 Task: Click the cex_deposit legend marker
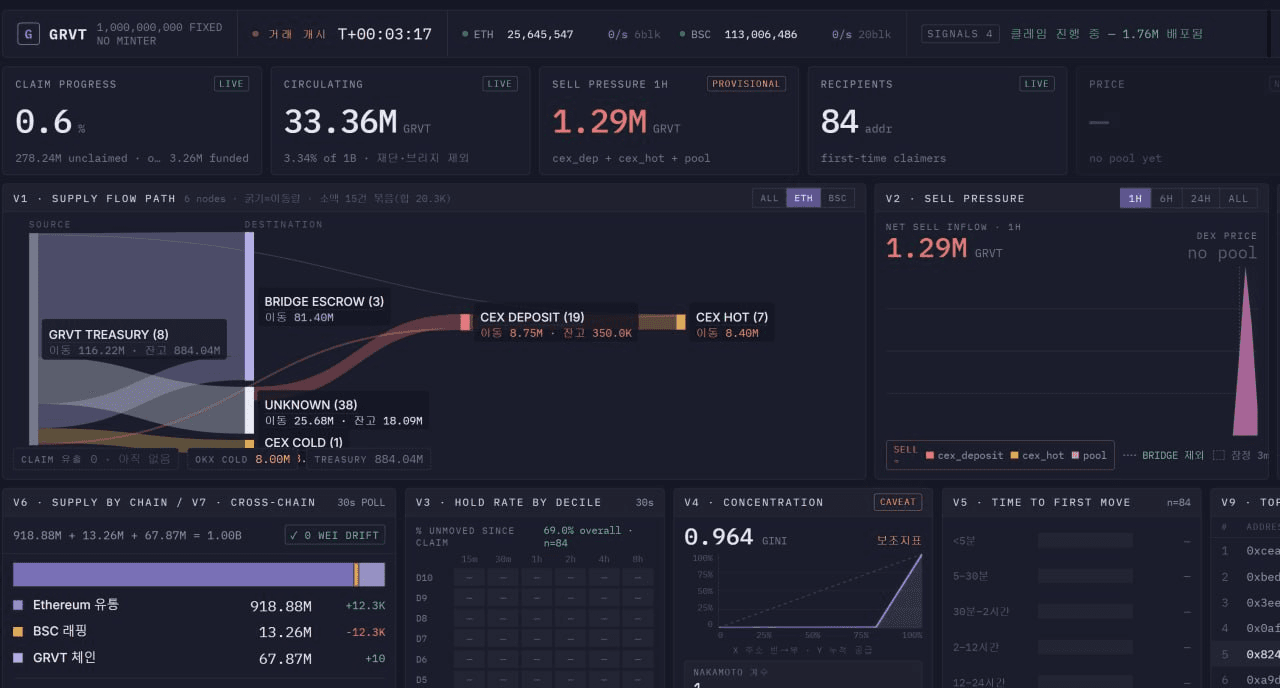coord(930,455)
